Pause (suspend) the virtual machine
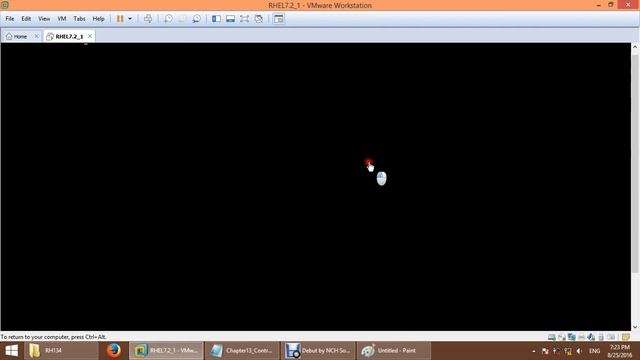The height and width of the screenshot is (360, 640). [x=120, y=19]
